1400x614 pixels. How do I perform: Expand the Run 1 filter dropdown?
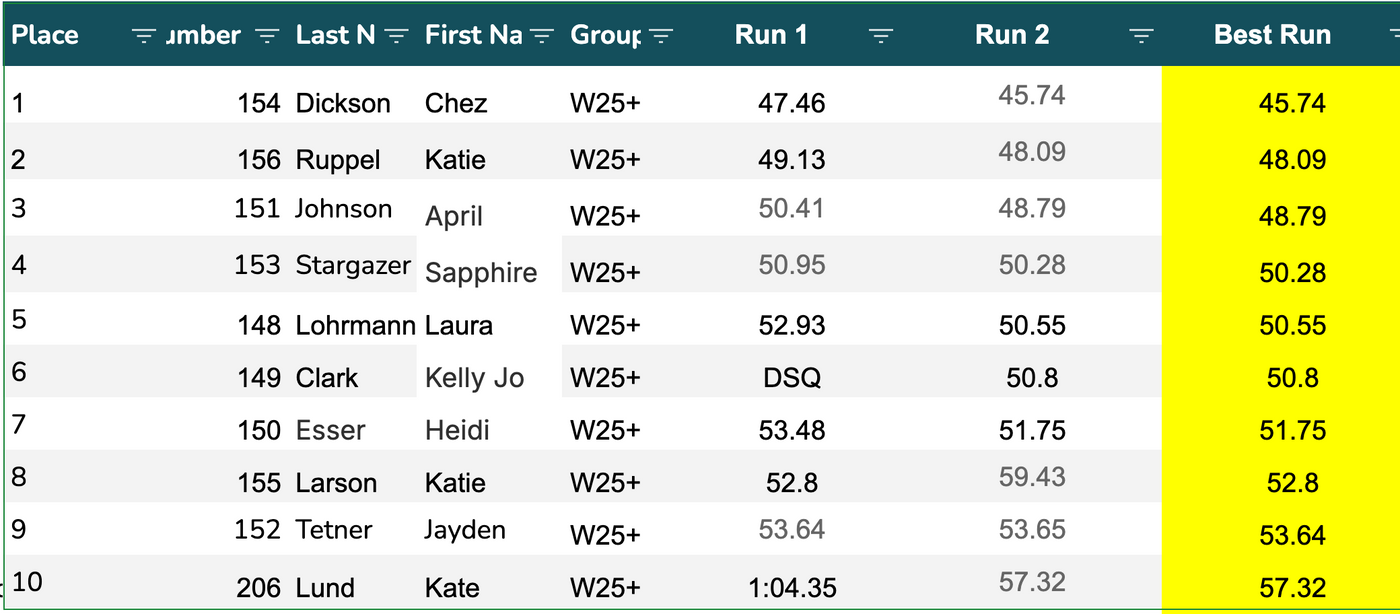click(880, 36)
